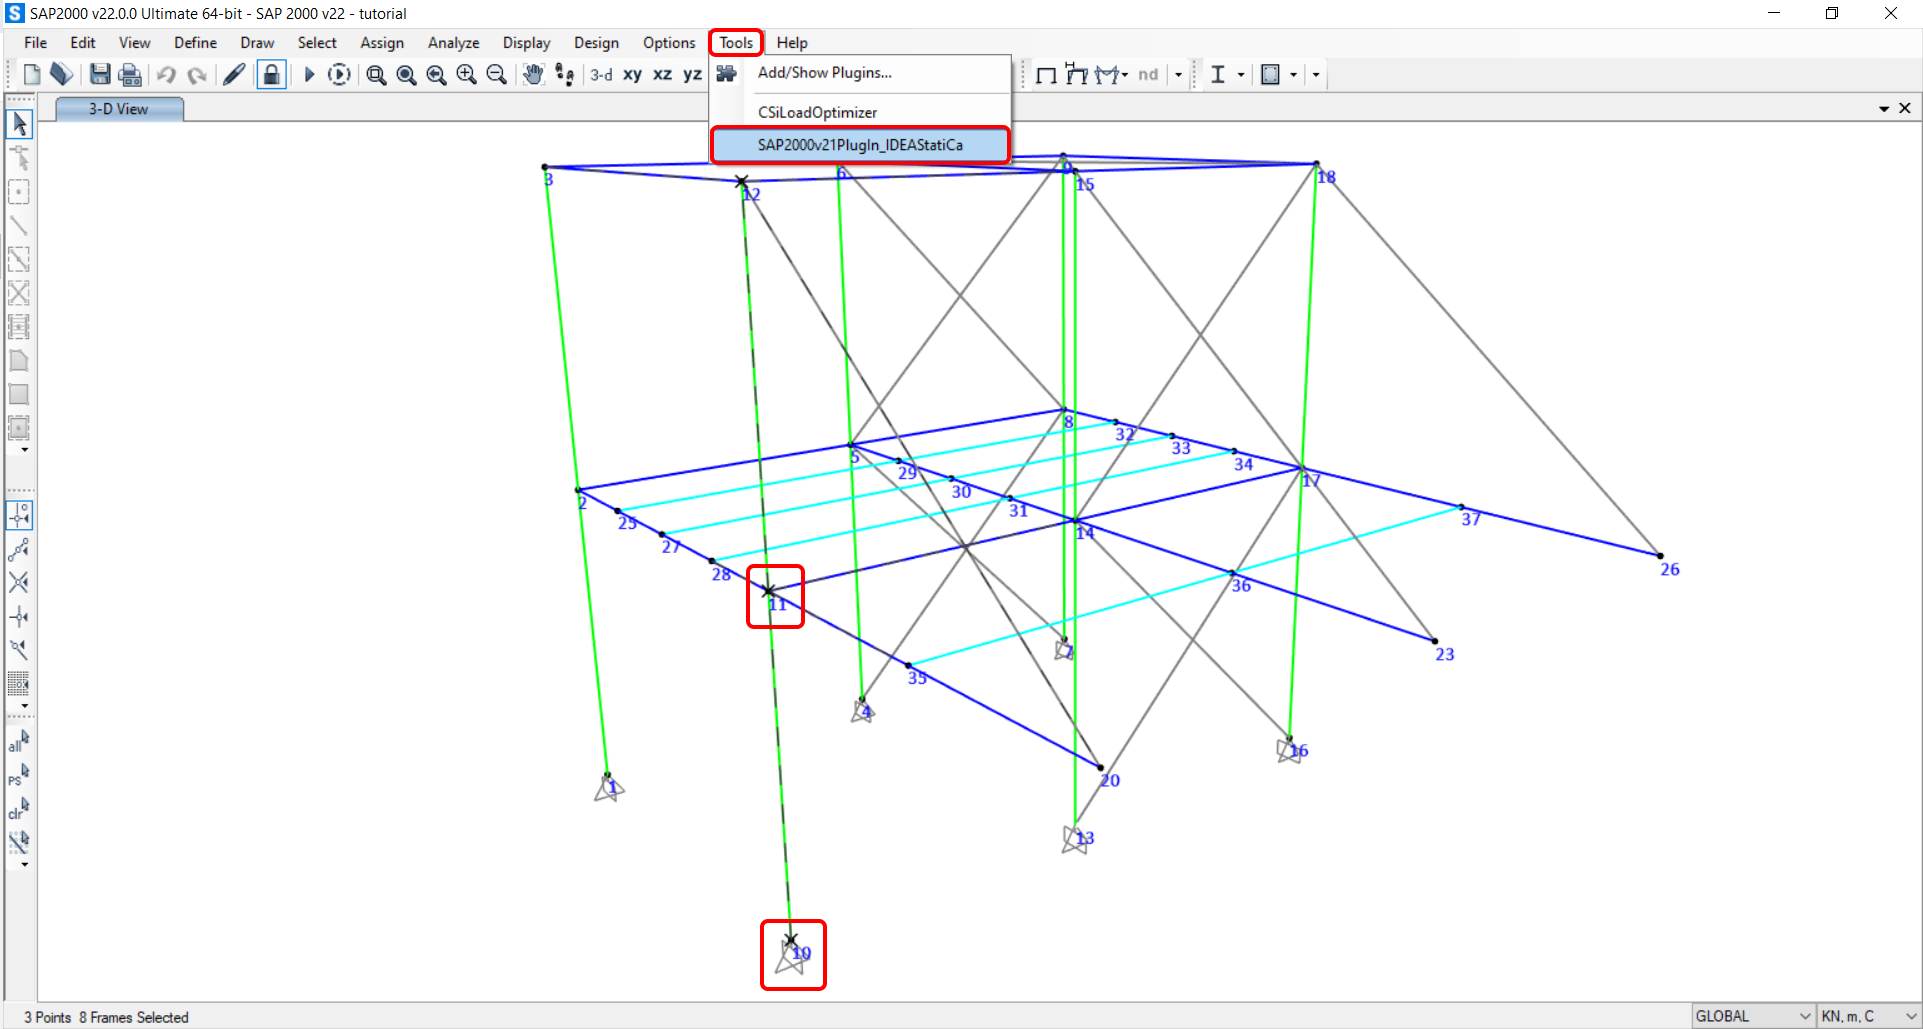
Task: Click the Save disk icon
Action: click(100, 75)
